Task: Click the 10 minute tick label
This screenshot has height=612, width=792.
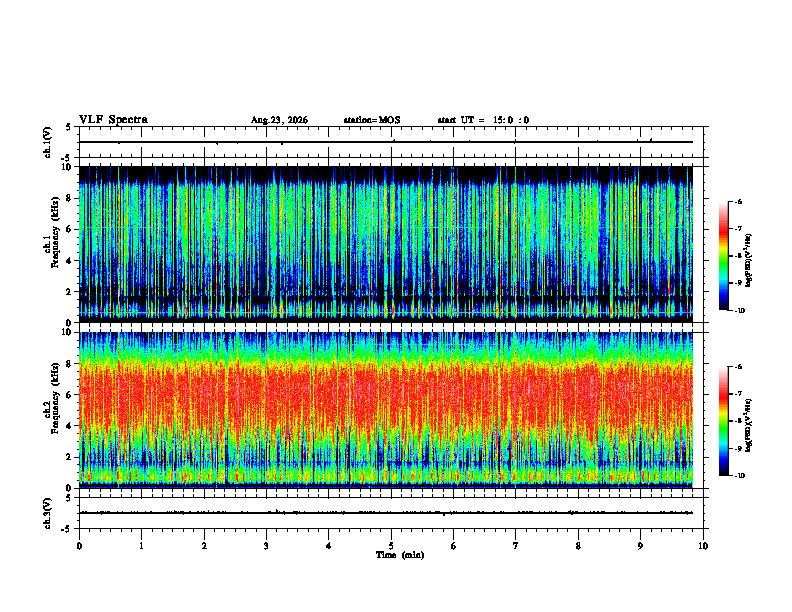Action: coord(703,546)
